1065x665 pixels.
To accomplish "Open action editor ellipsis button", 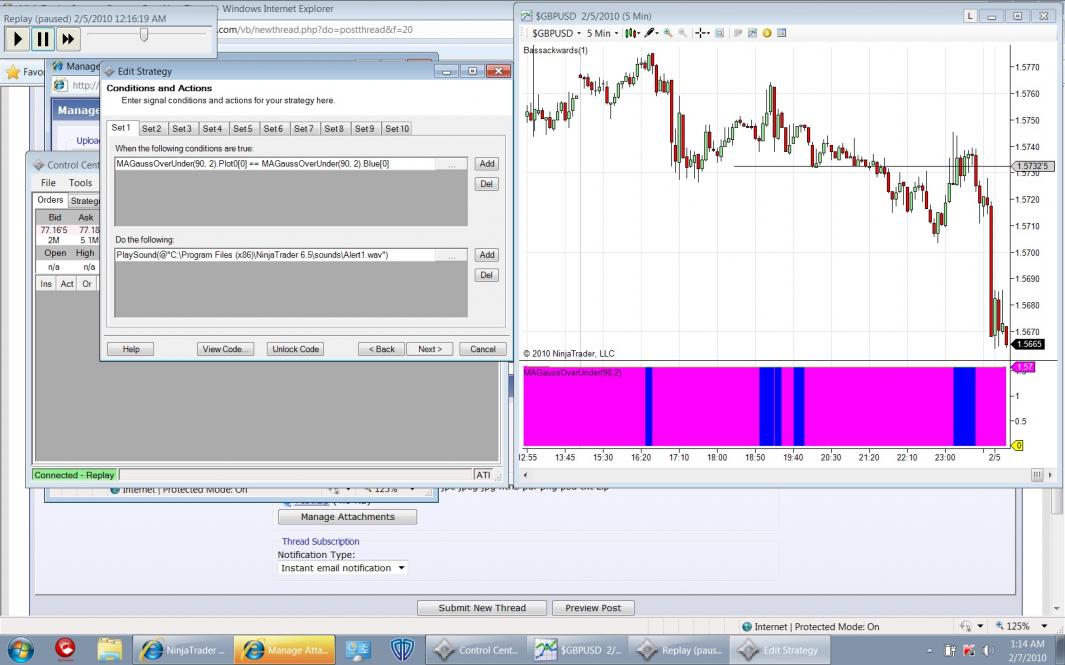I will click(x=452, y=255).
